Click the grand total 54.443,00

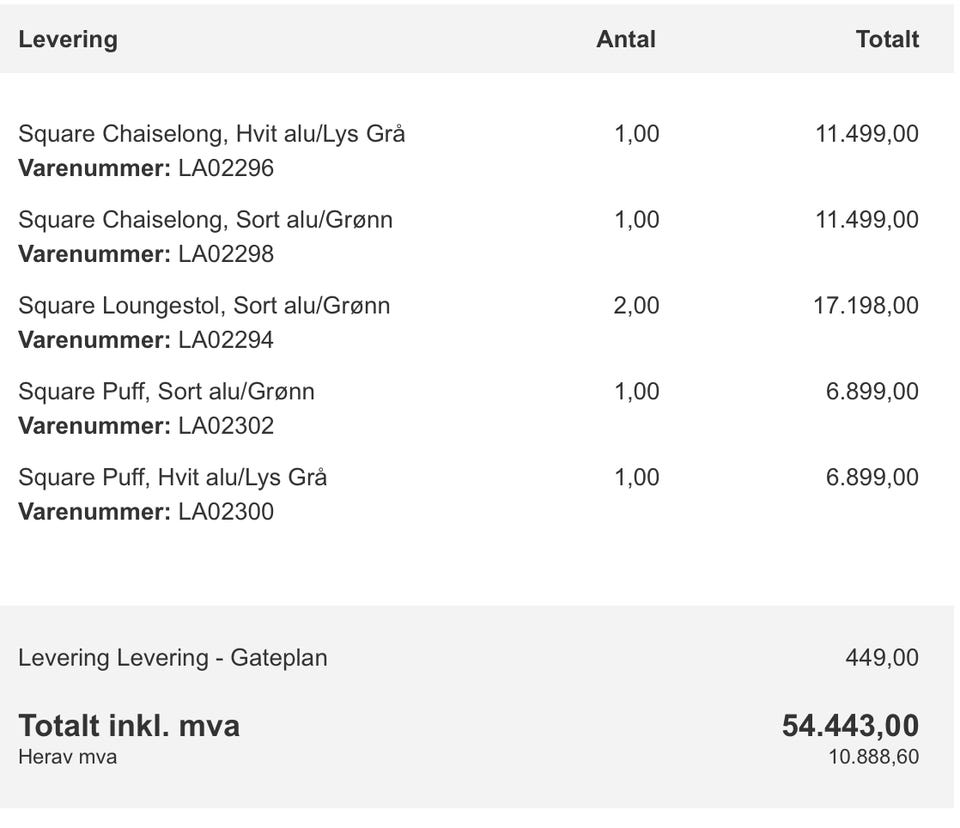850,726
